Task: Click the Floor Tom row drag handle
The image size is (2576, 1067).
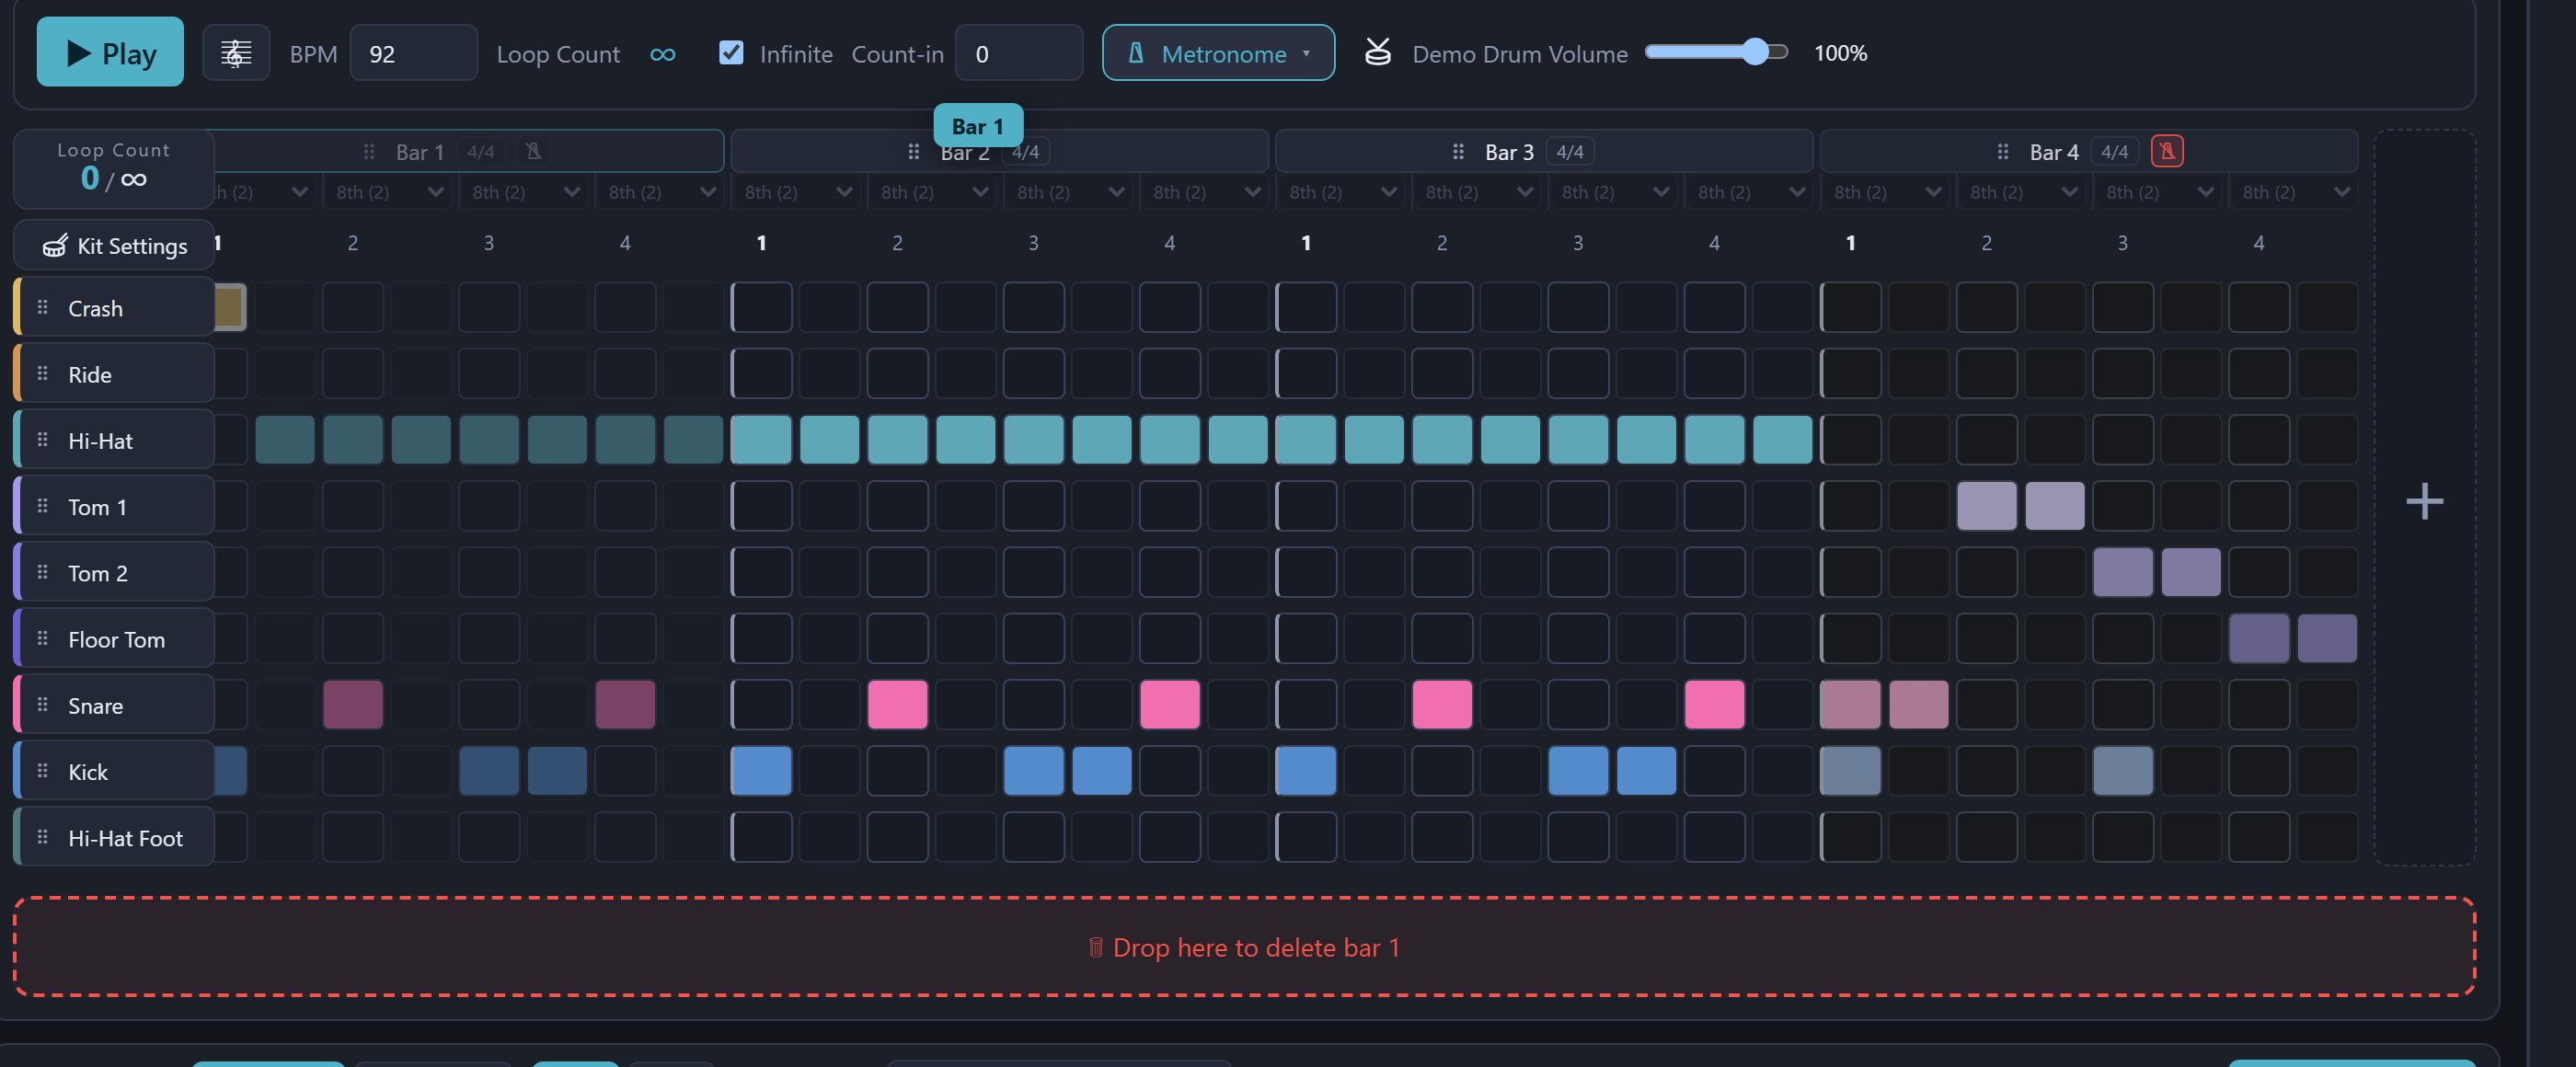Action: 42,638
